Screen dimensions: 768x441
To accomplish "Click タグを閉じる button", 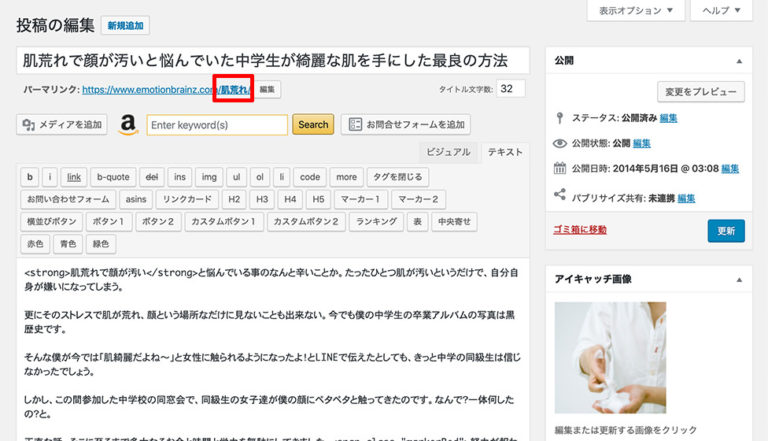I will coord(398,177).
